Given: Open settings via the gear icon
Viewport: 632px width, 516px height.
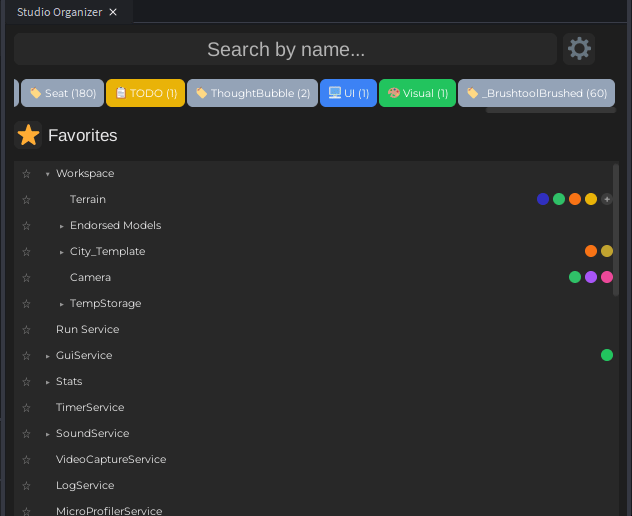Looking at the screenshot, I should [x=579, y=48].
